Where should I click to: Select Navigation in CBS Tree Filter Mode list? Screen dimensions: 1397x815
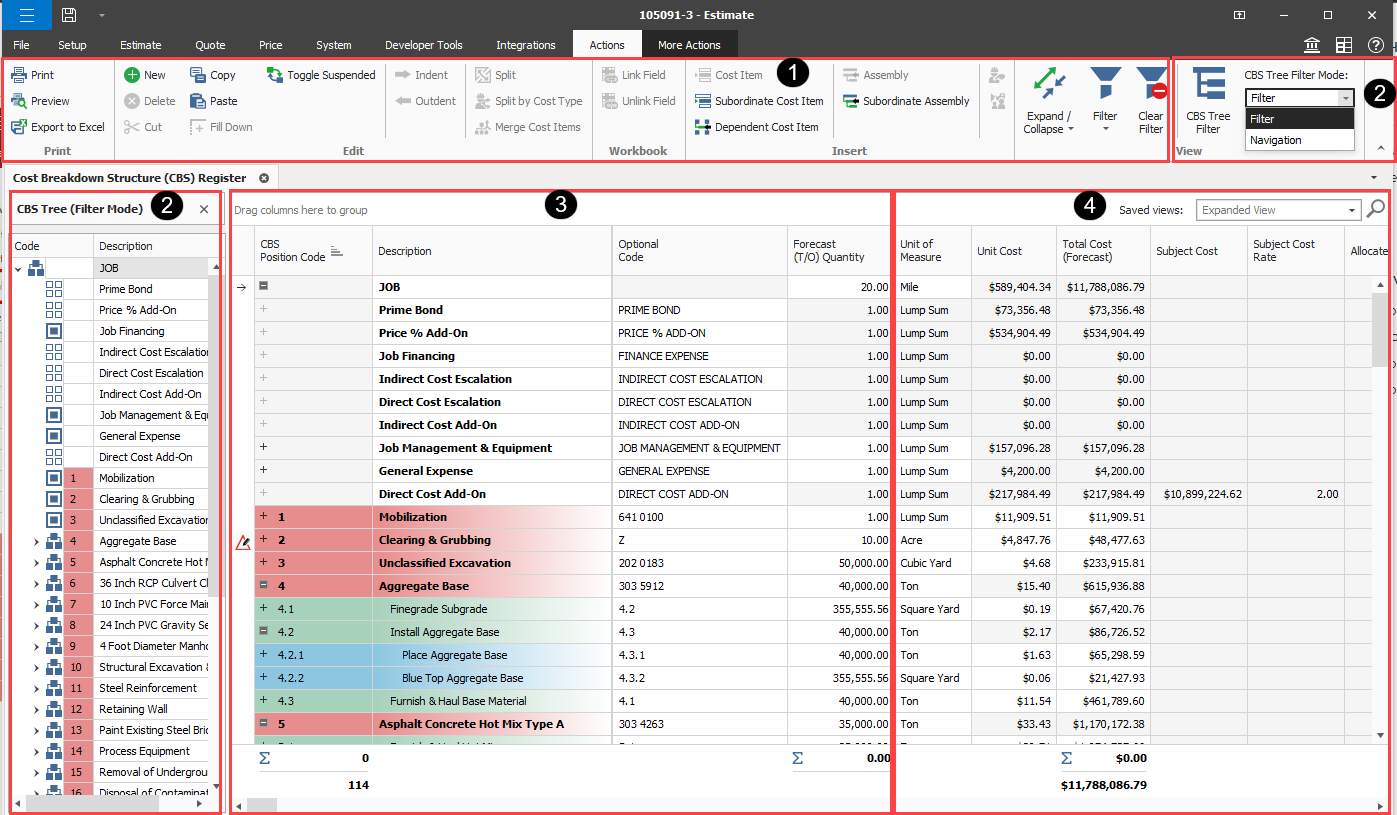click(1275, 140)
